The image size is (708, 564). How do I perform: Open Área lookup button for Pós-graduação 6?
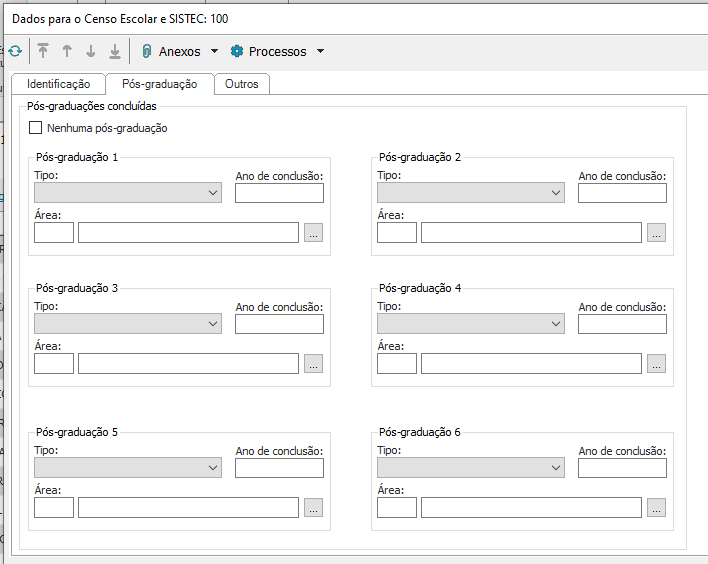pos(656,508)
